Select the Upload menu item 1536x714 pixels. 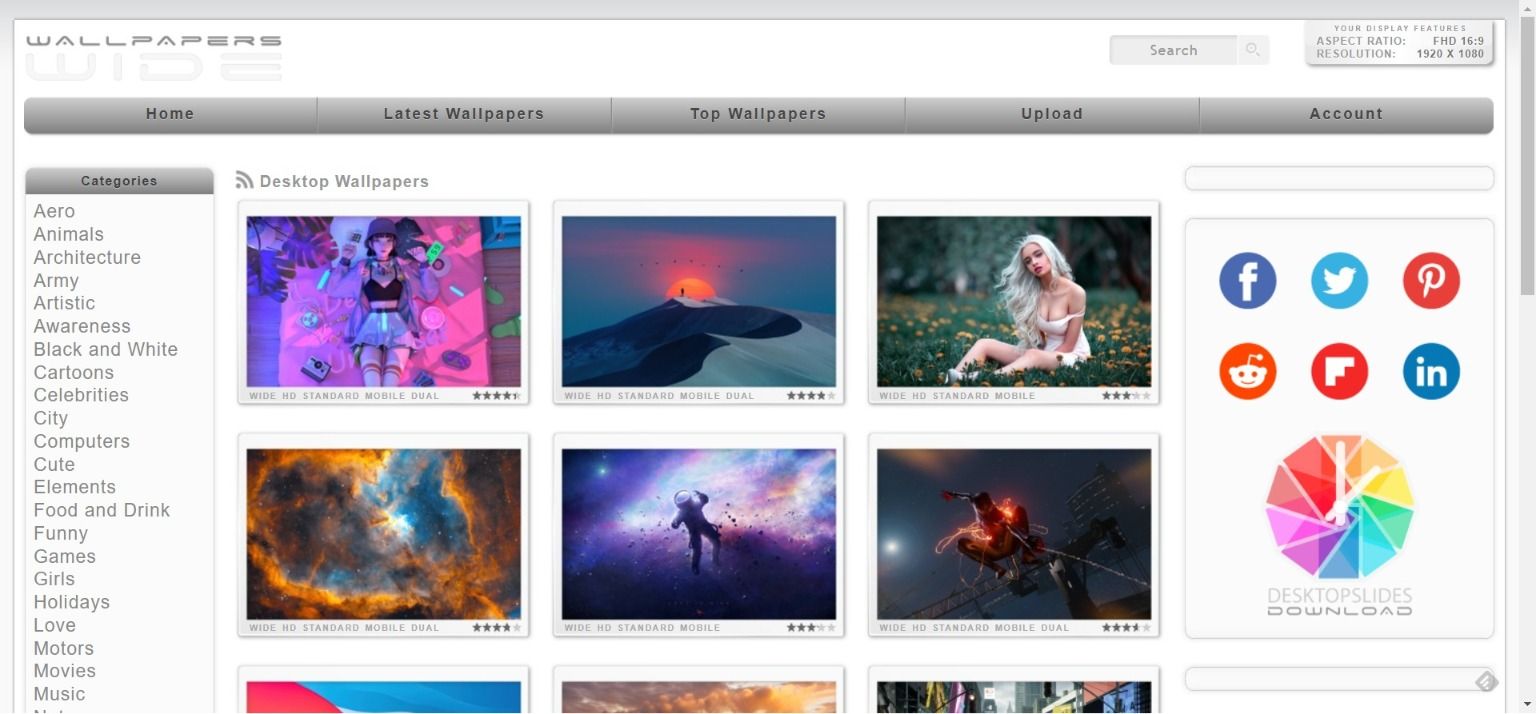[x=1052, y=114]
